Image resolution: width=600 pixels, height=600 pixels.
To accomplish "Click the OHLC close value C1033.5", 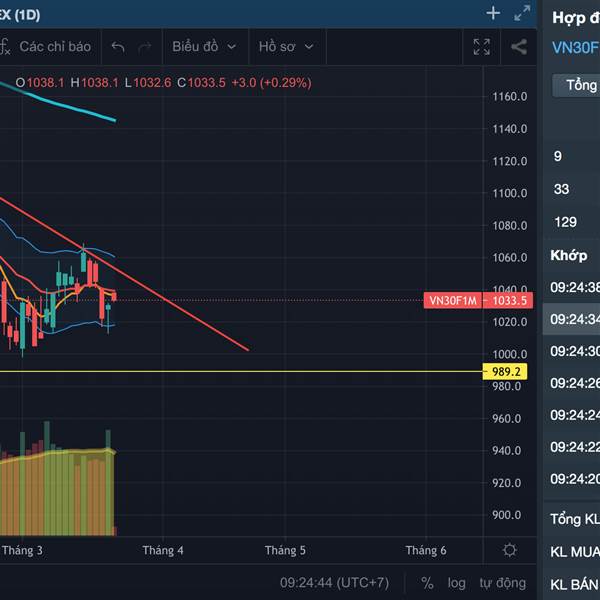I will (201, 82).
